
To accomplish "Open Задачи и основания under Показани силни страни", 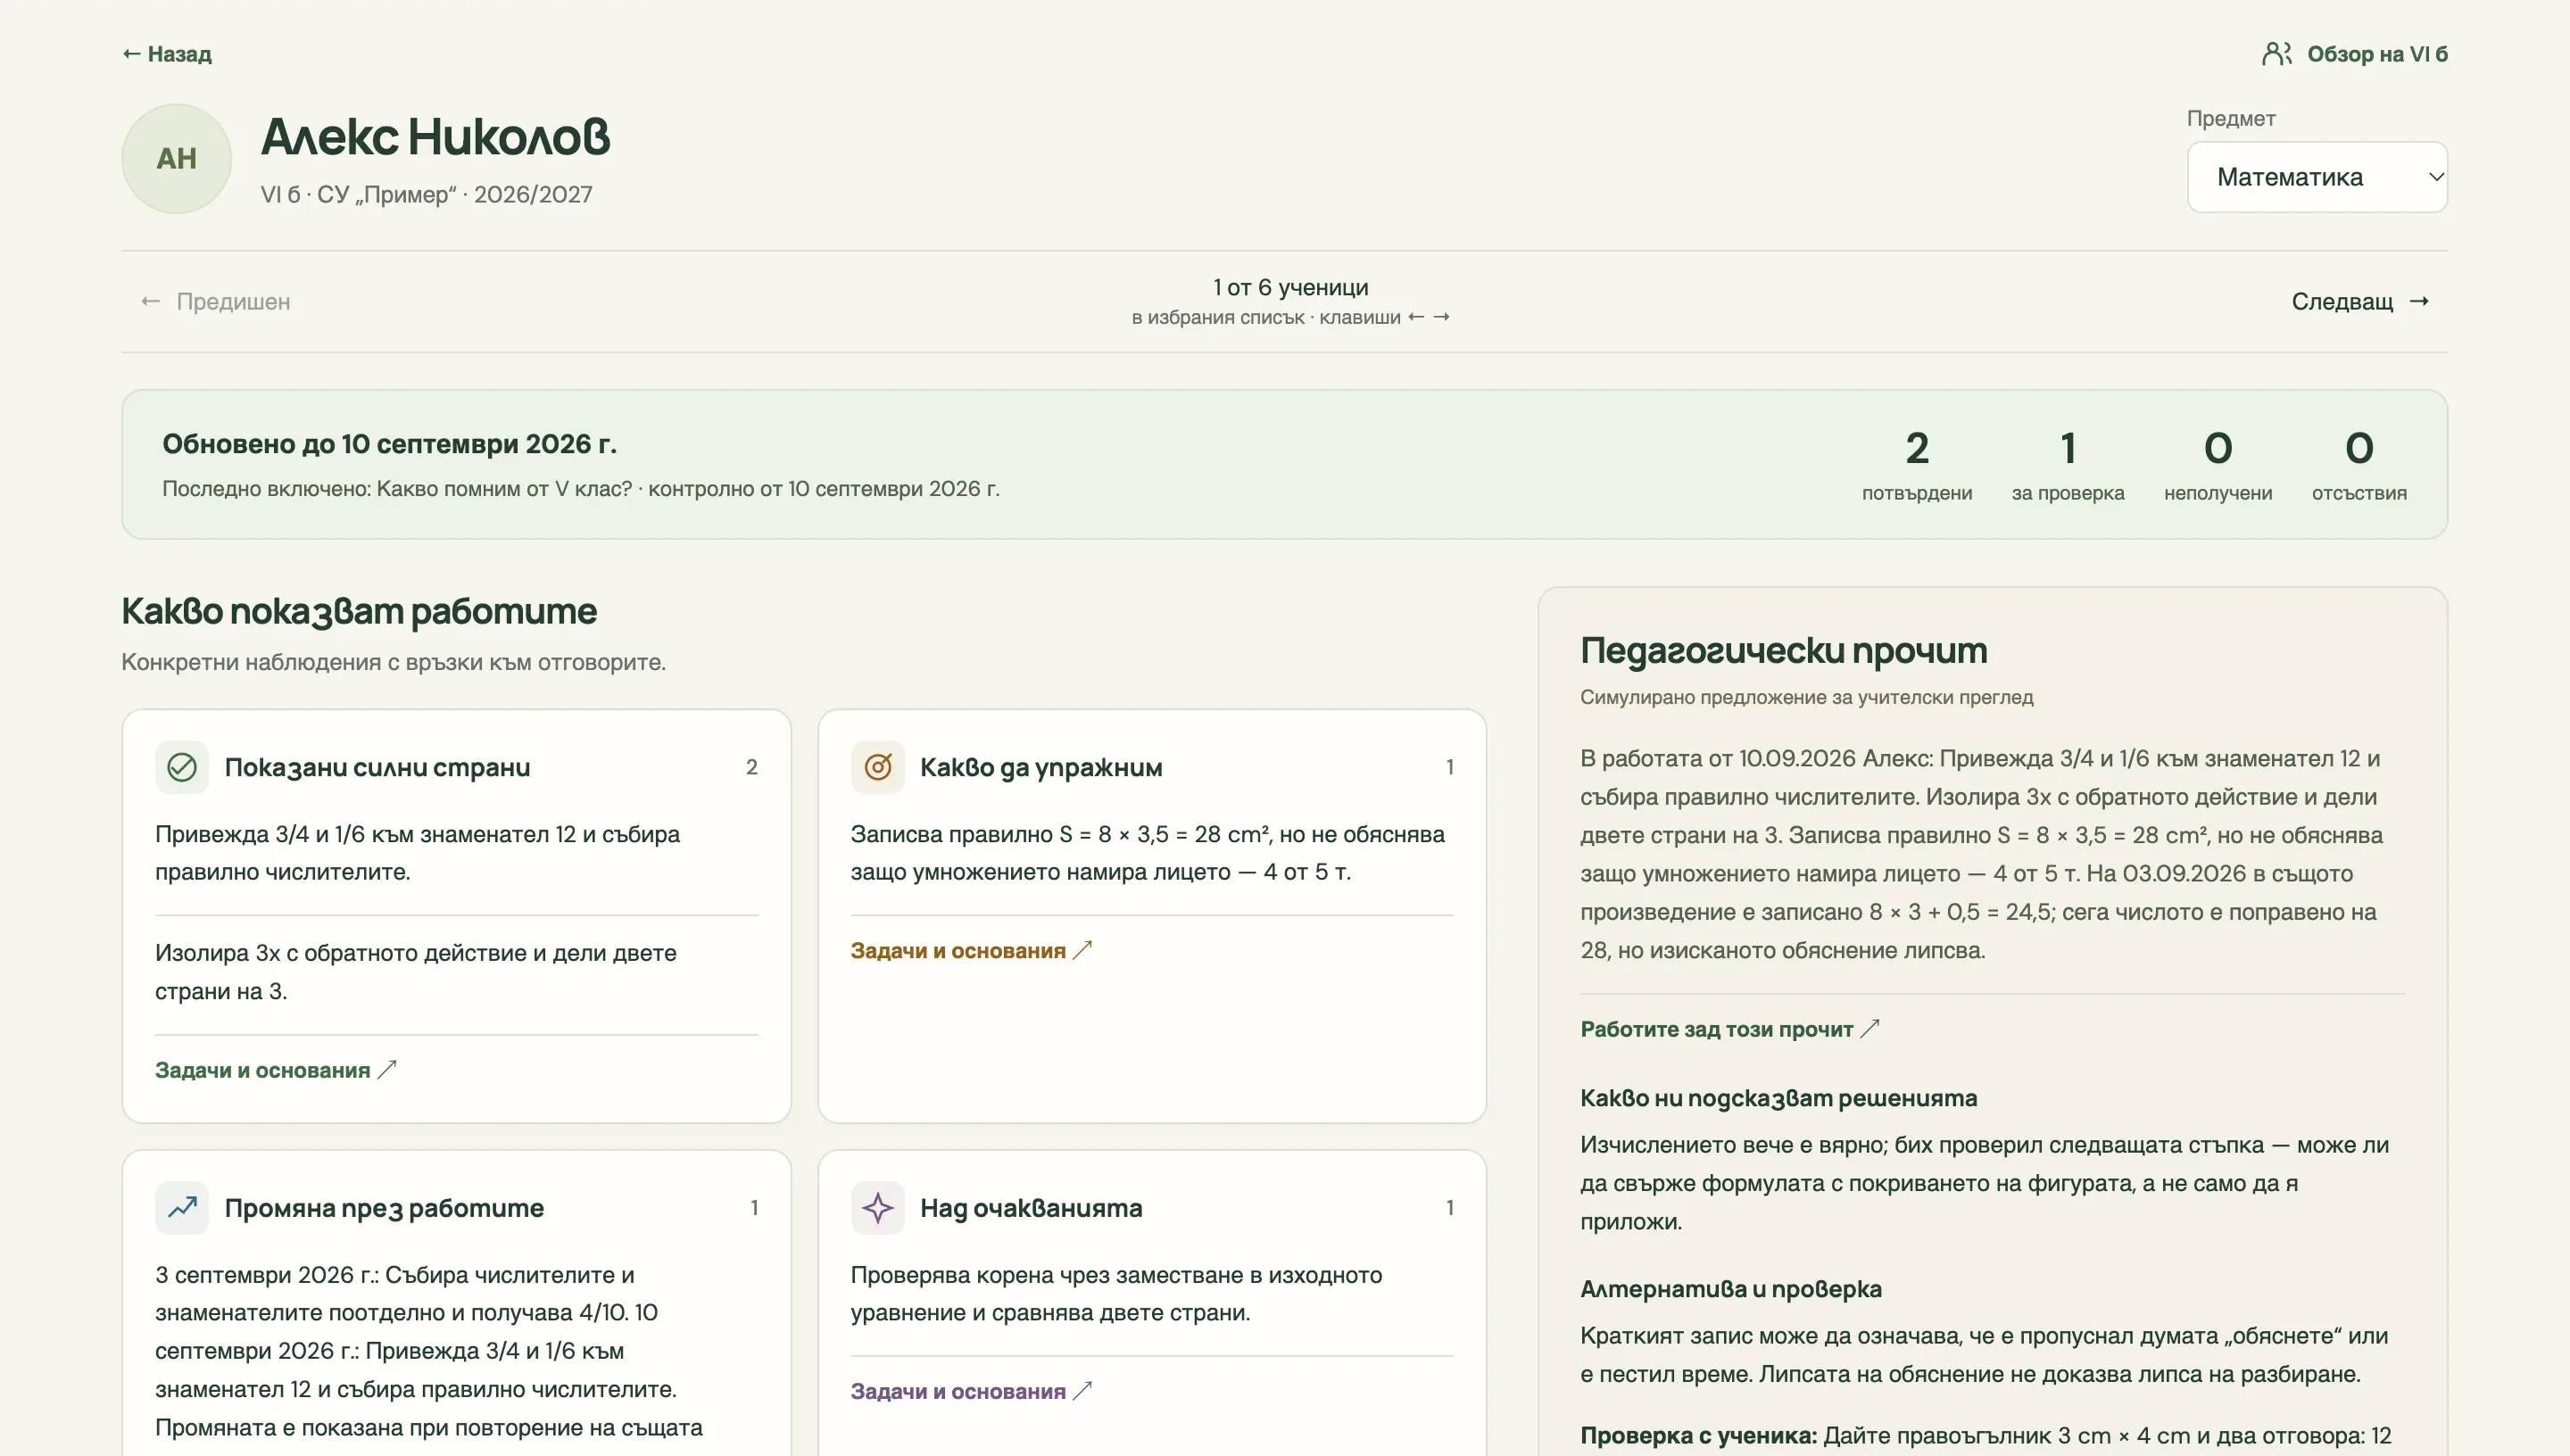I will point(276,1070).
